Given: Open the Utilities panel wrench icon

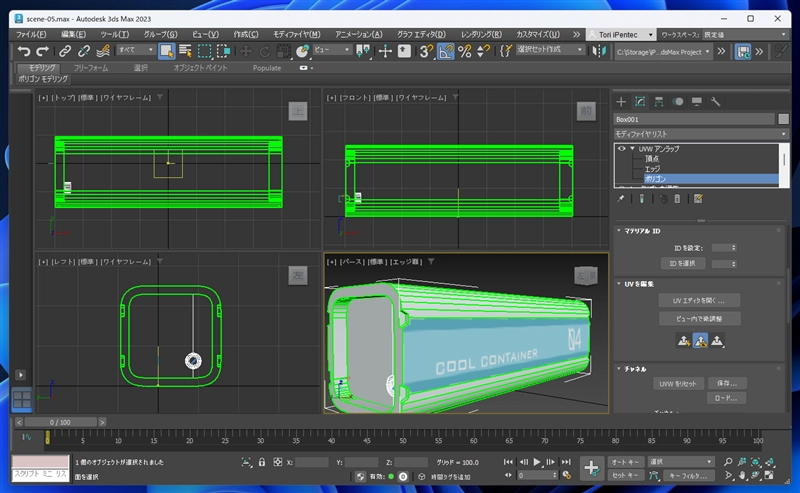Looking at the screenshot, I should (716, 101).
